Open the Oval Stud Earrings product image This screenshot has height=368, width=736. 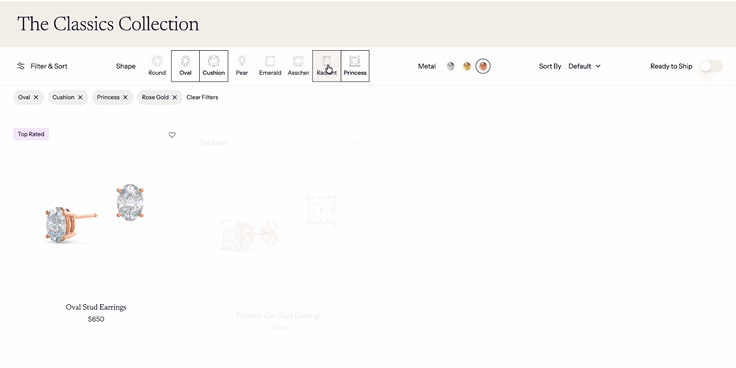click(x=96, y=214)
